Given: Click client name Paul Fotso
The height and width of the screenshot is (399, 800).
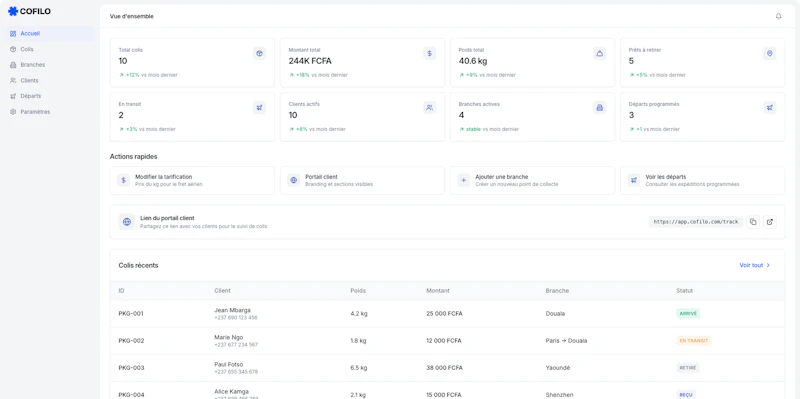Looking at the screenshot, I should pos(229,364).
